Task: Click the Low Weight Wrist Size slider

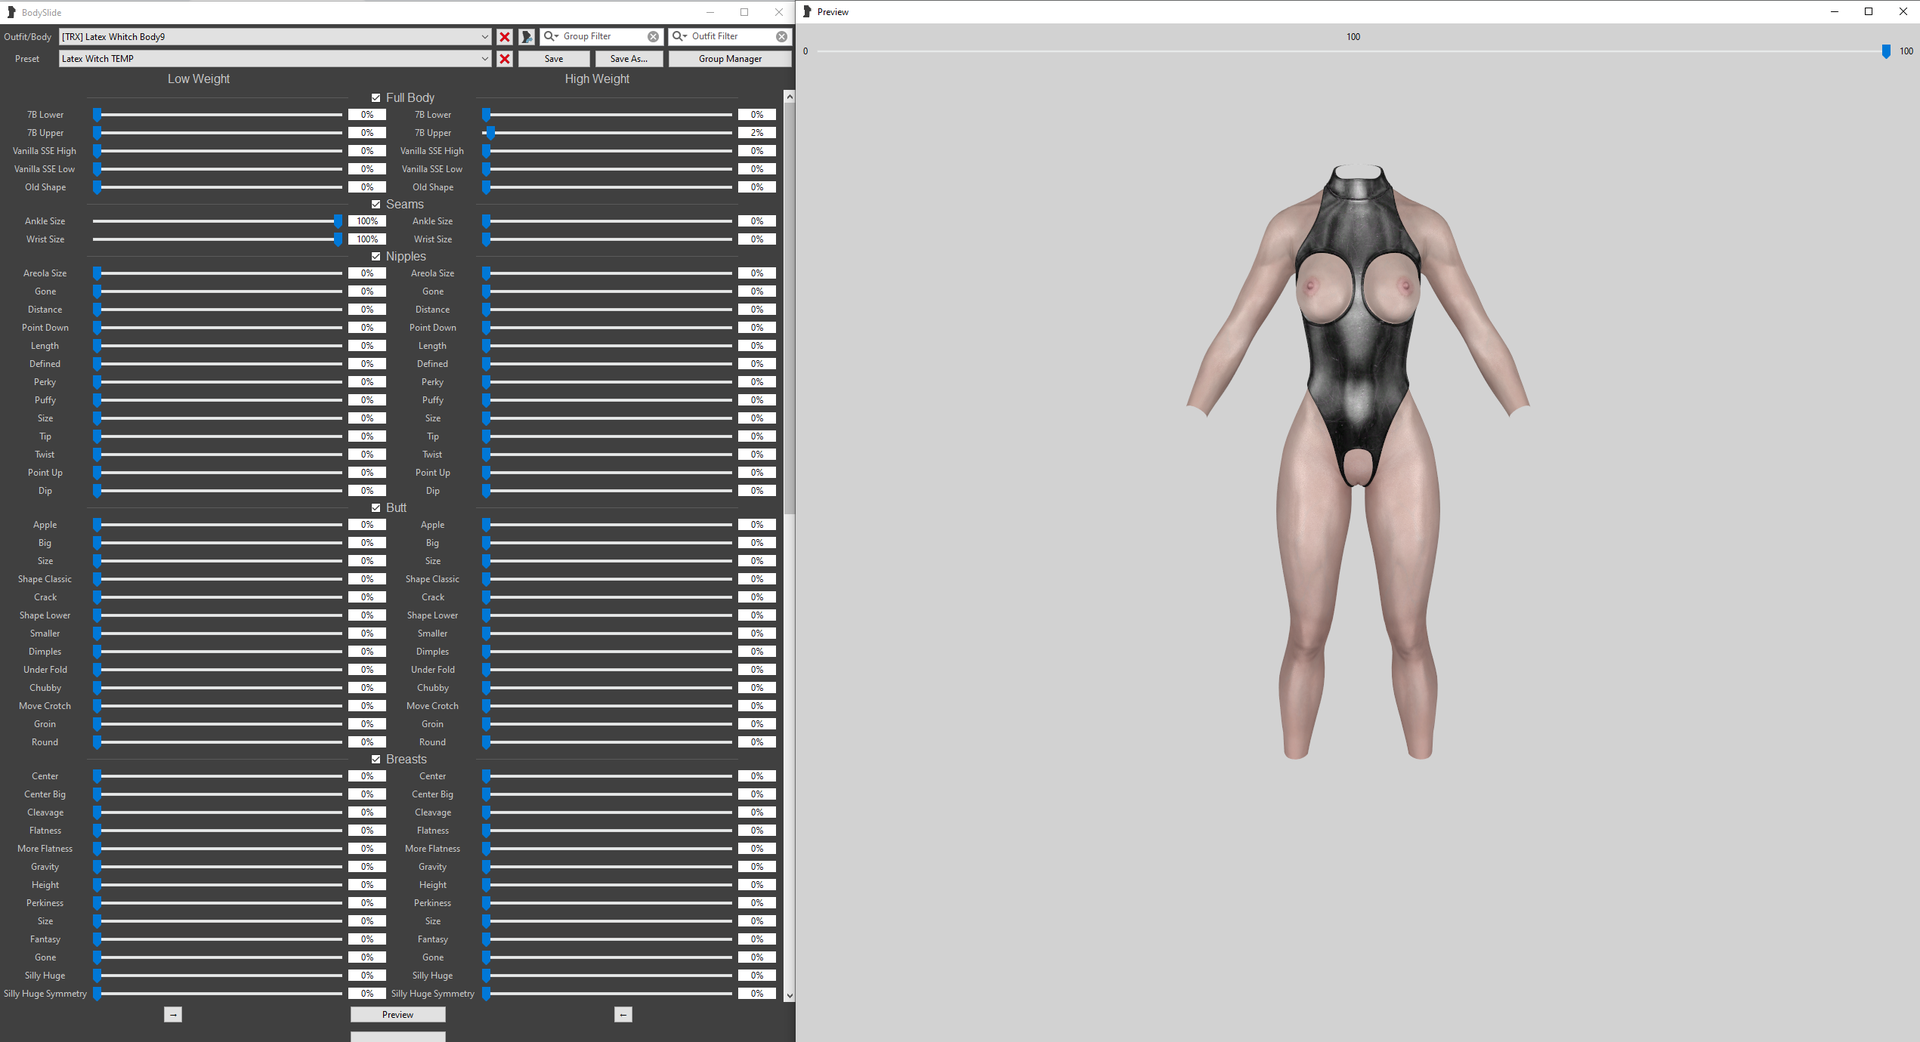Action: pos(218,239)
